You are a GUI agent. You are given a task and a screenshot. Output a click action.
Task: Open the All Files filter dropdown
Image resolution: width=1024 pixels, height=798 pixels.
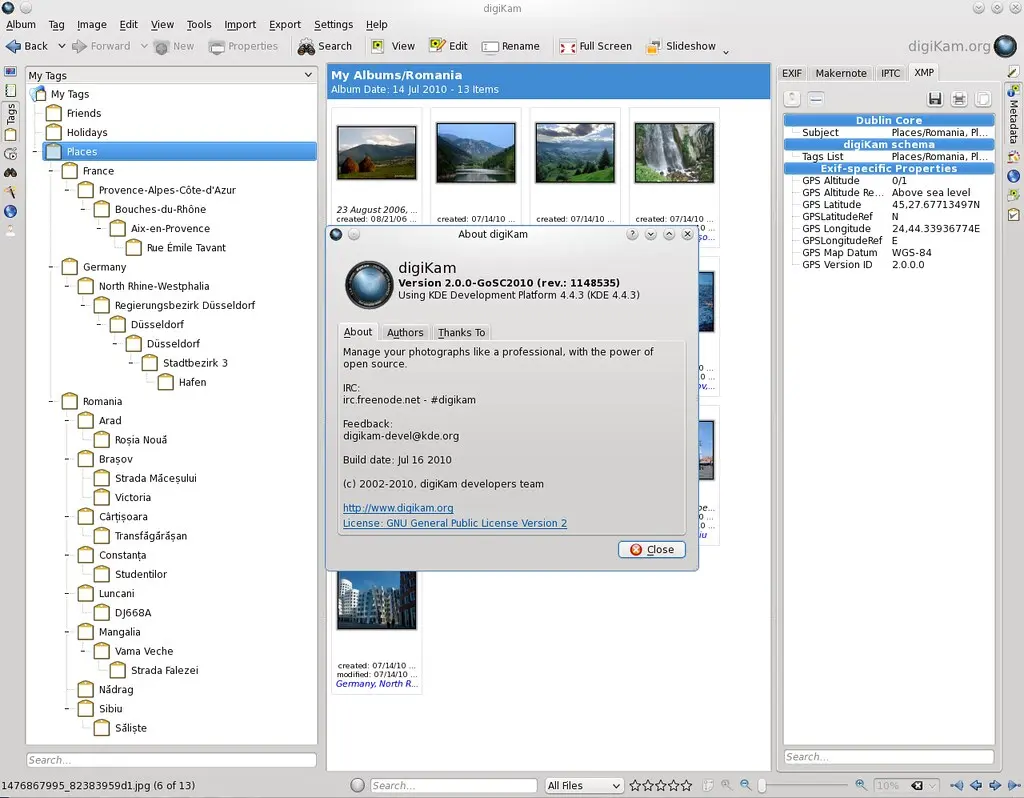(x=584, y=786)
